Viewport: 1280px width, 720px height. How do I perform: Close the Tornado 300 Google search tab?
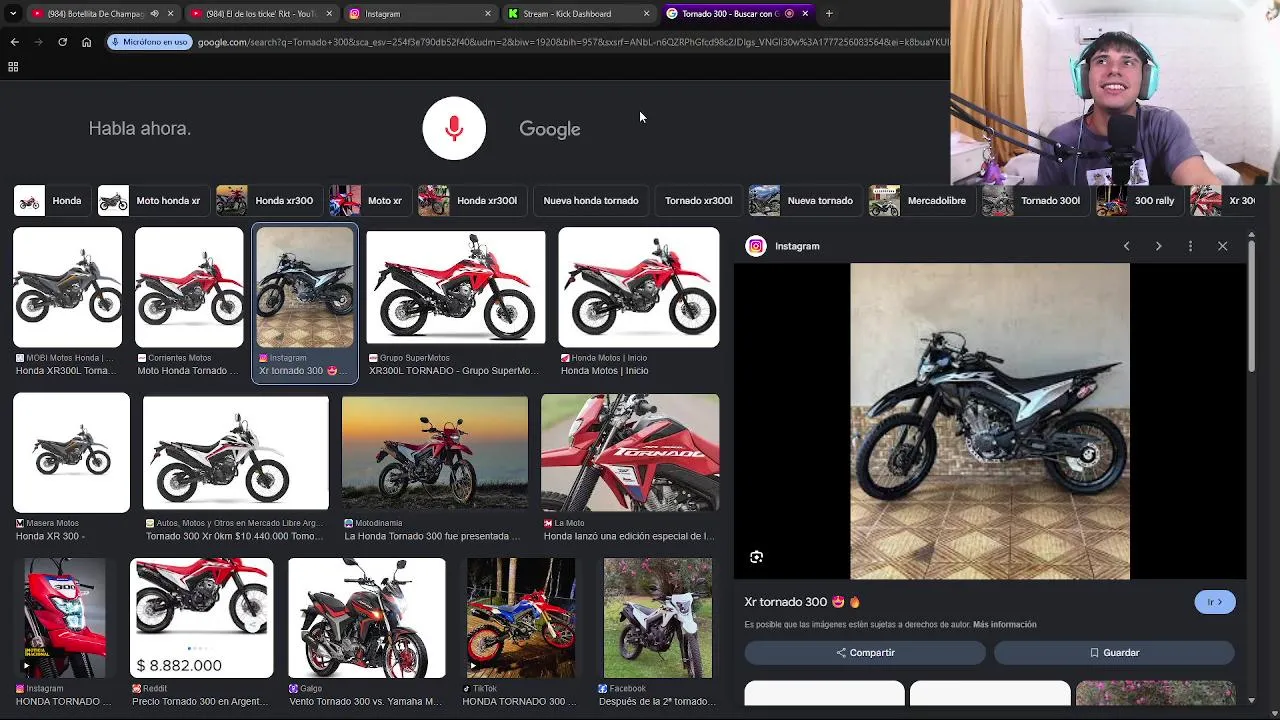pos(805,14)
